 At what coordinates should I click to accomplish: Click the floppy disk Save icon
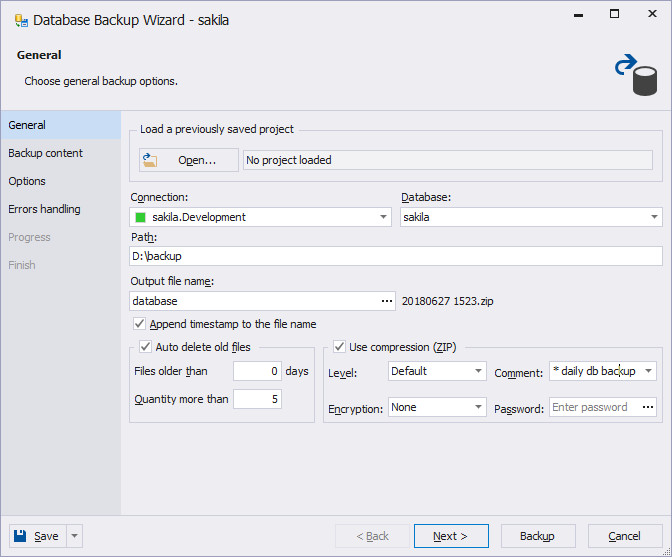click(x=20, y=536)
